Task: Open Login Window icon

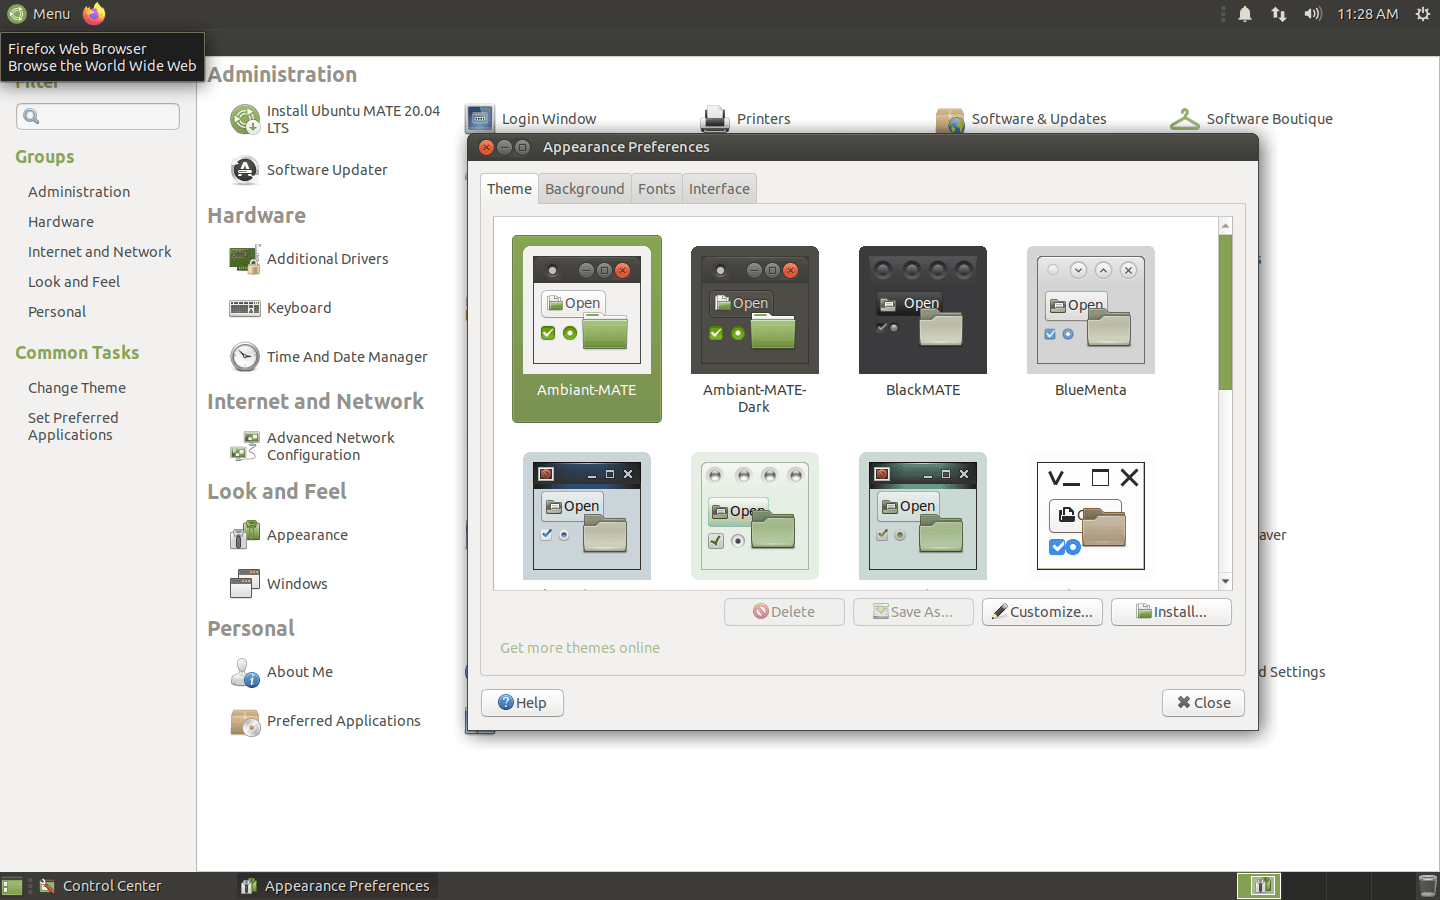Action: point(480,119)
